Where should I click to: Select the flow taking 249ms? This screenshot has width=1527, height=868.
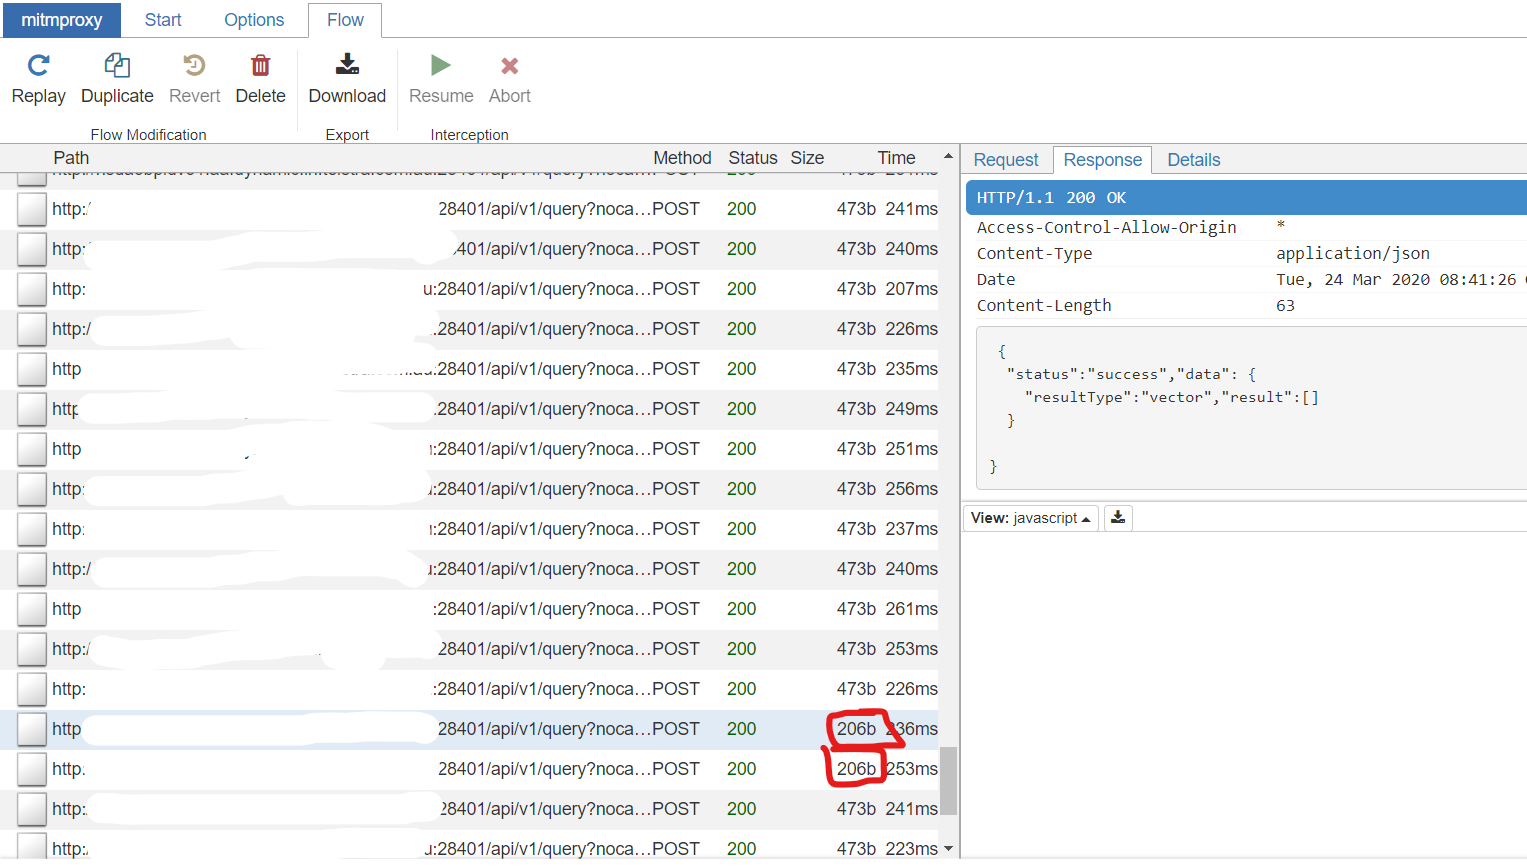469,409
